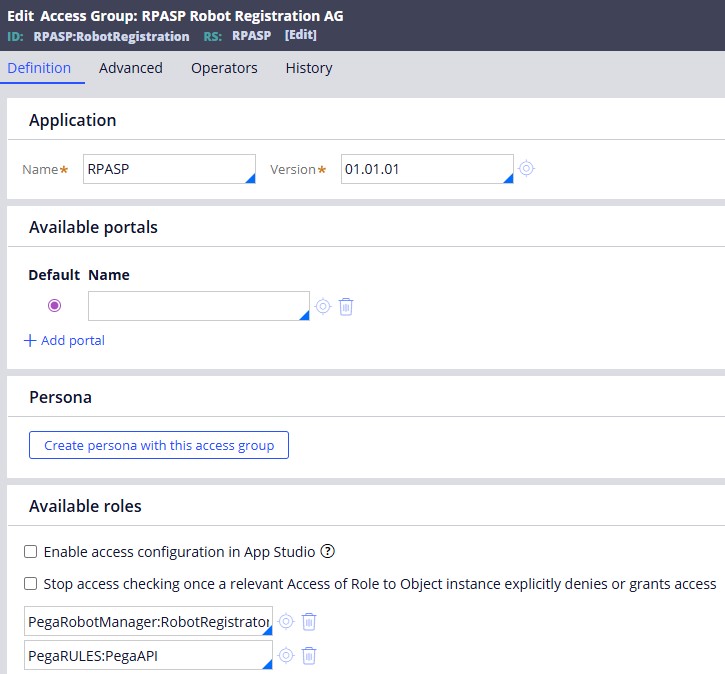Click the [Edit] ruleset link in header
This screenshot has width=725, height=674.
(x=300, y=35)
